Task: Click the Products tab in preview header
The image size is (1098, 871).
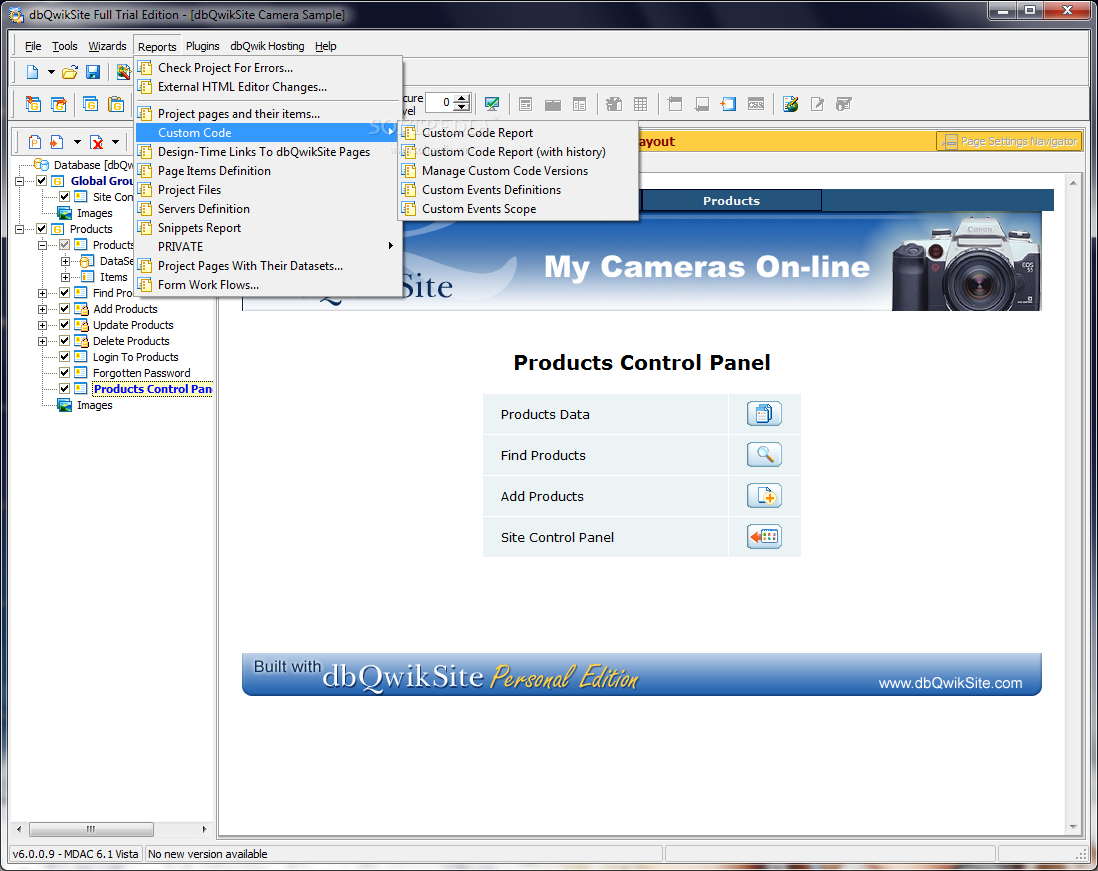Action: click(731, 201)
